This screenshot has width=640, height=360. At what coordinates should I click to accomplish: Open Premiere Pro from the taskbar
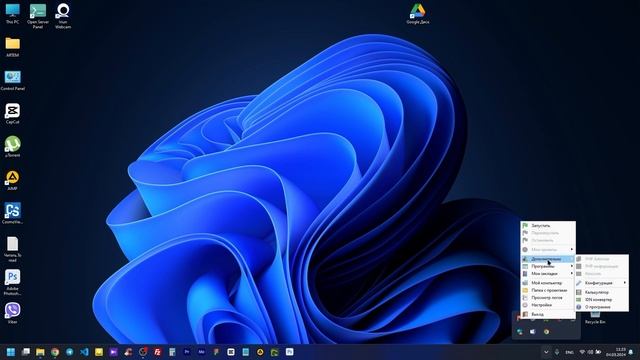tap(187, 352)
